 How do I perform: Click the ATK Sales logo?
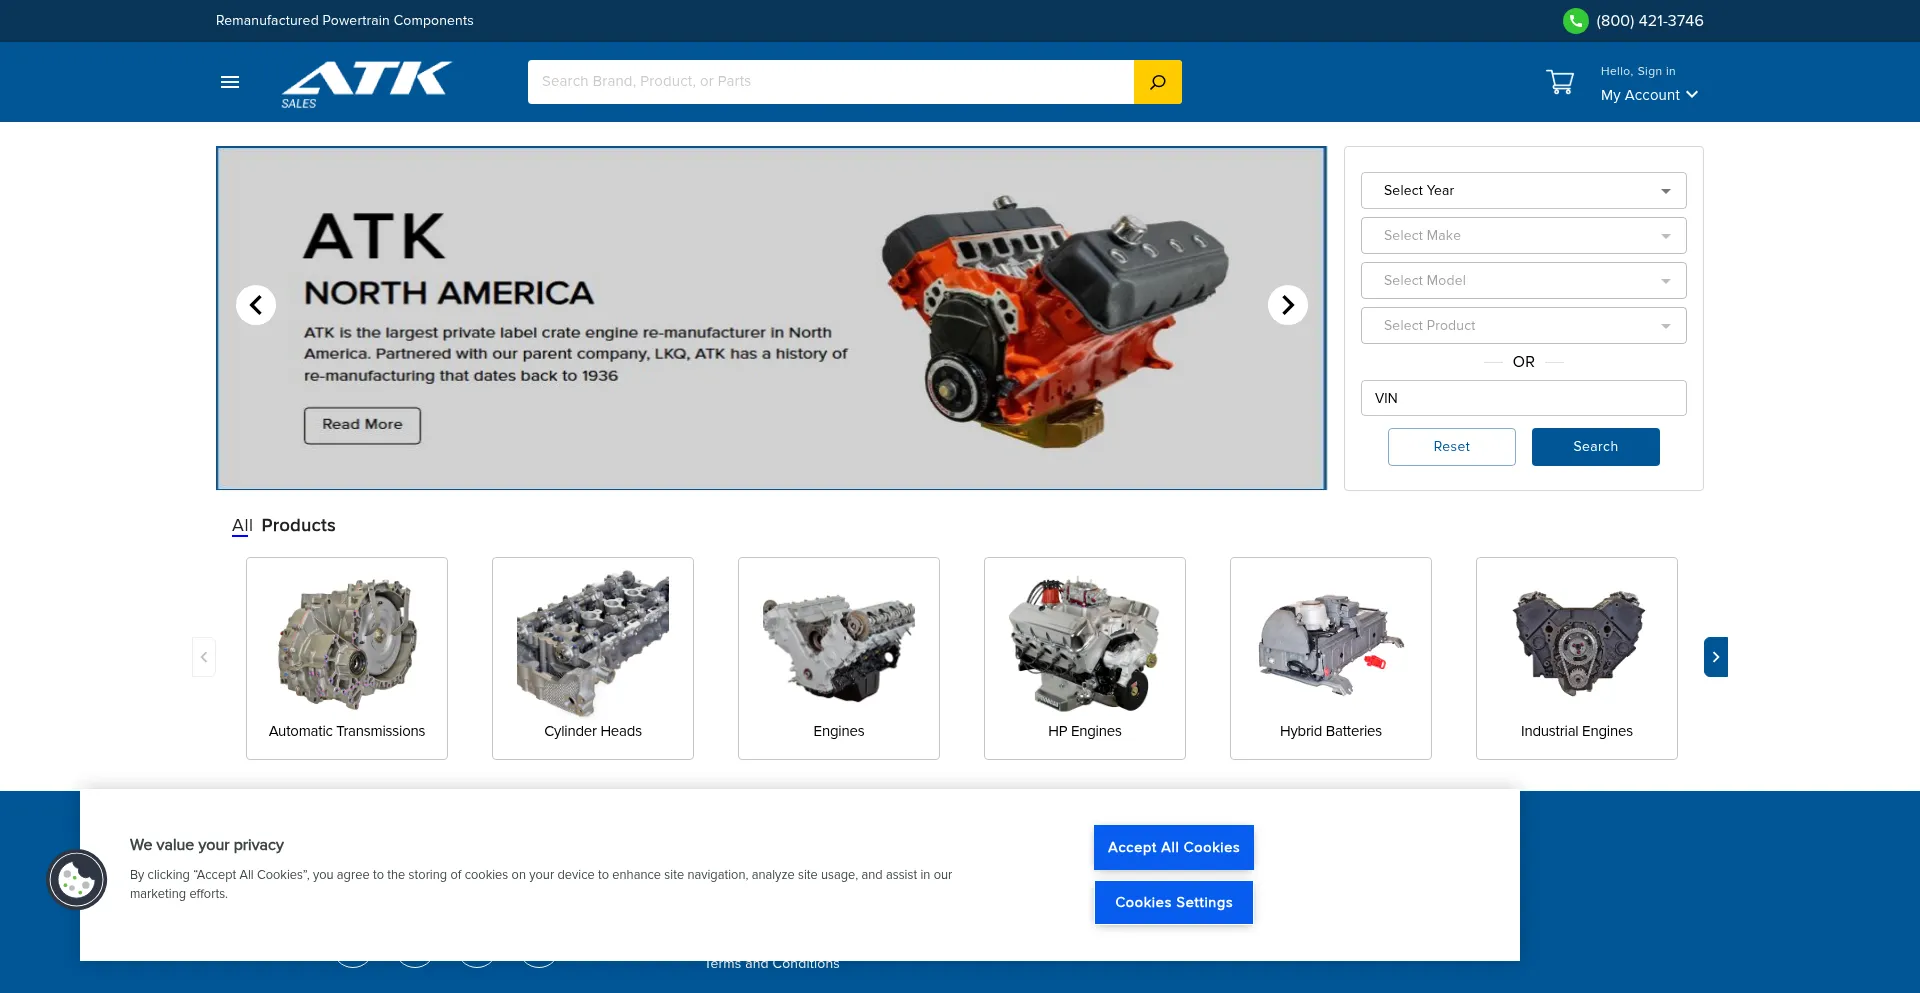tap(366, 83)
